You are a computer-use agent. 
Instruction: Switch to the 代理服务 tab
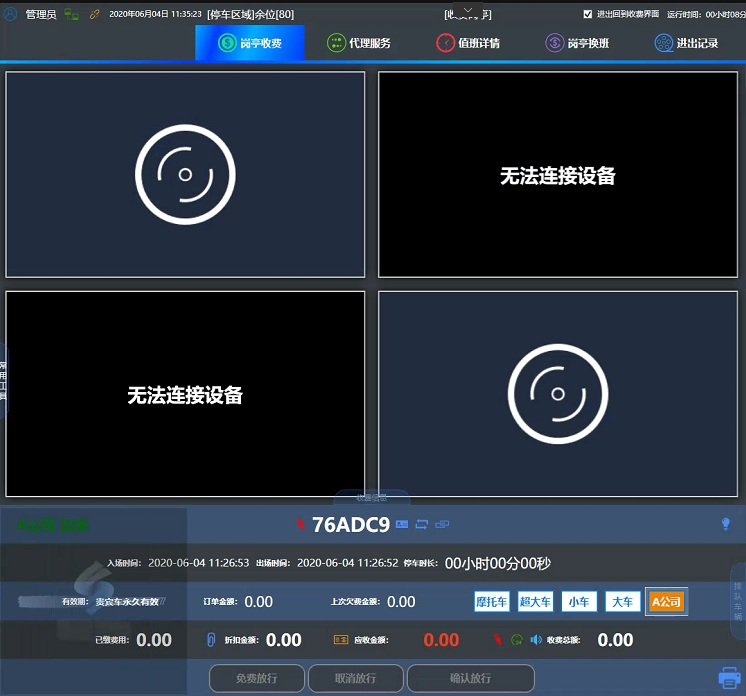click(x=359, y=43)
